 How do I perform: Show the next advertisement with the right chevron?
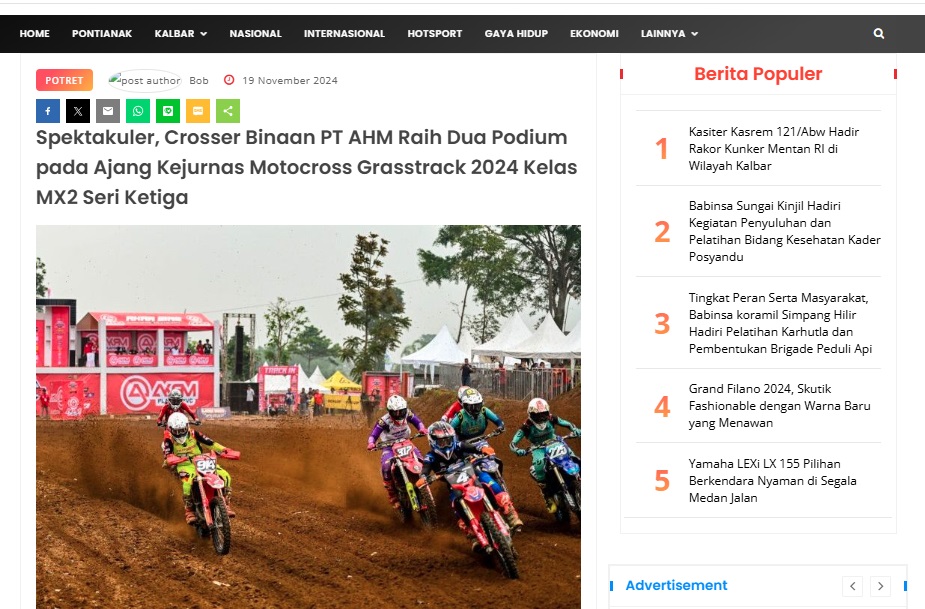[880, 586]
